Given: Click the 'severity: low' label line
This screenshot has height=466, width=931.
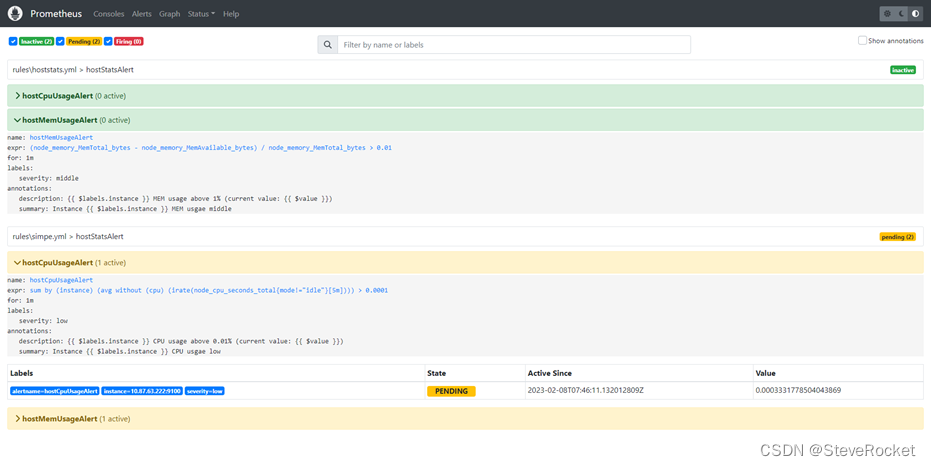Looking at the screenshot, I should [43, 321].
